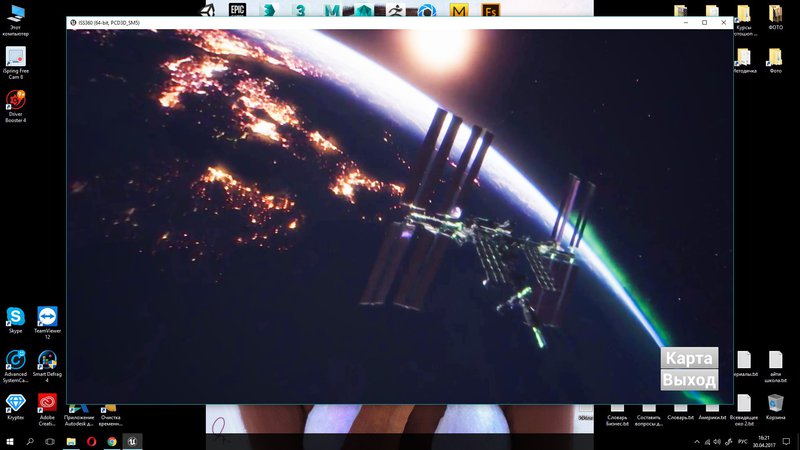Click the Карта button
The width and height of the screenshot is (800, 450).
pos(689,359)
